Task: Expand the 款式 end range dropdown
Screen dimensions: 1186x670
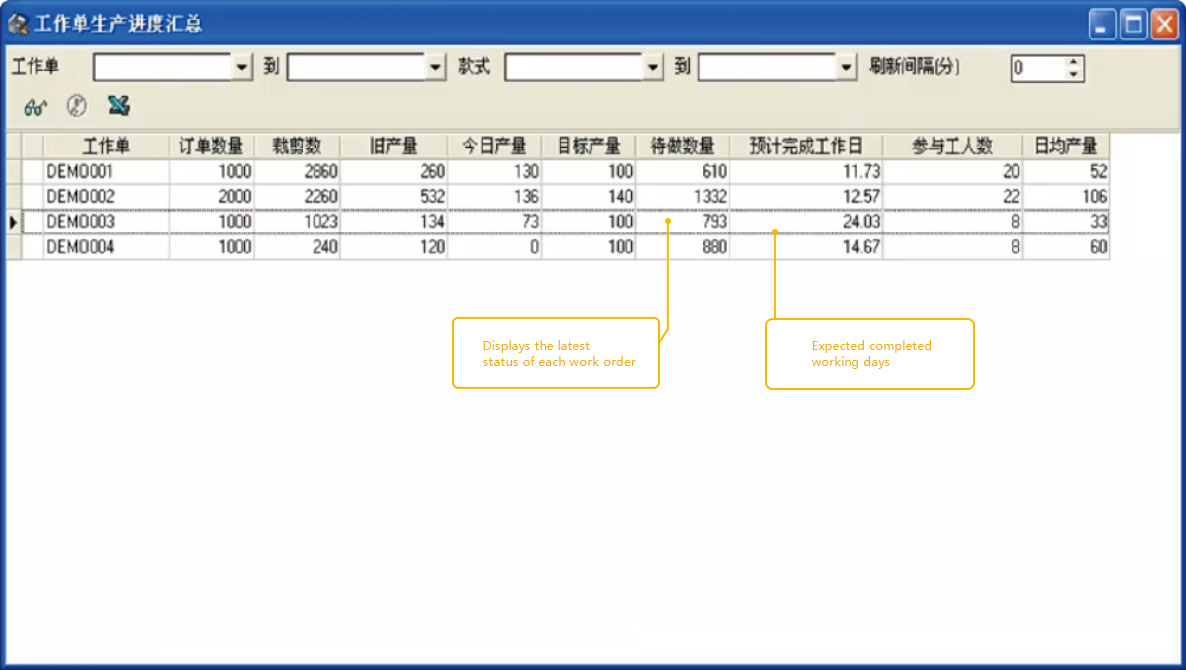Action: tap(848, 68)
